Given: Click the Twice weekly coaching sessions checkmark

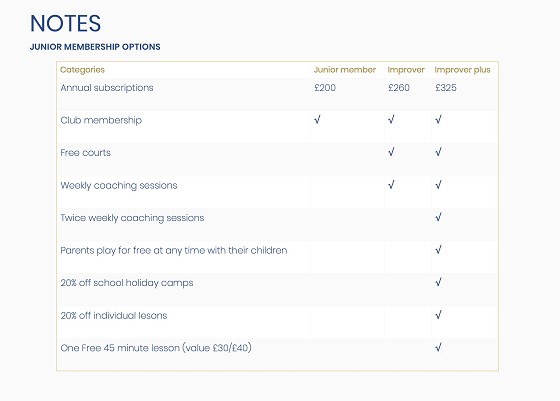Looking at the screenshot, I should tap(438, 217).
